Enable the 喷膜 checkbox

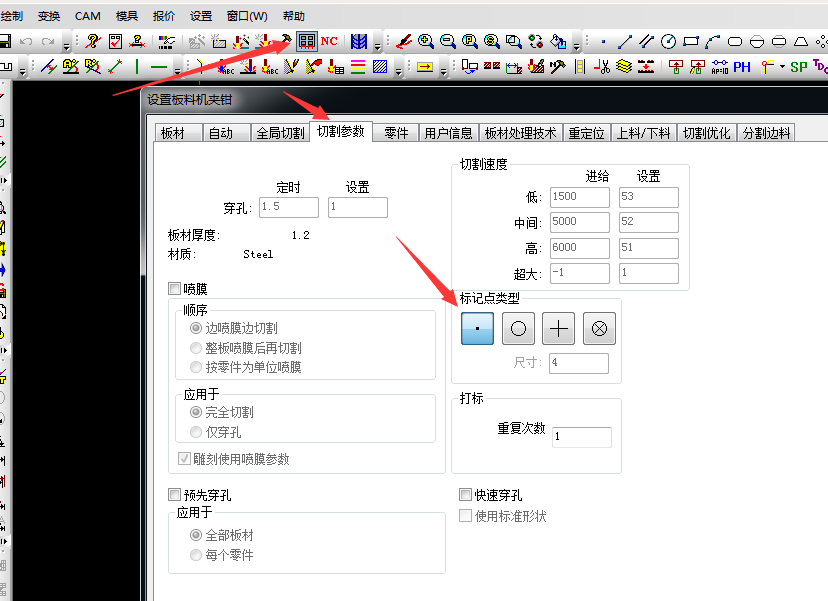pyautogui.click(x=175, y=289)
